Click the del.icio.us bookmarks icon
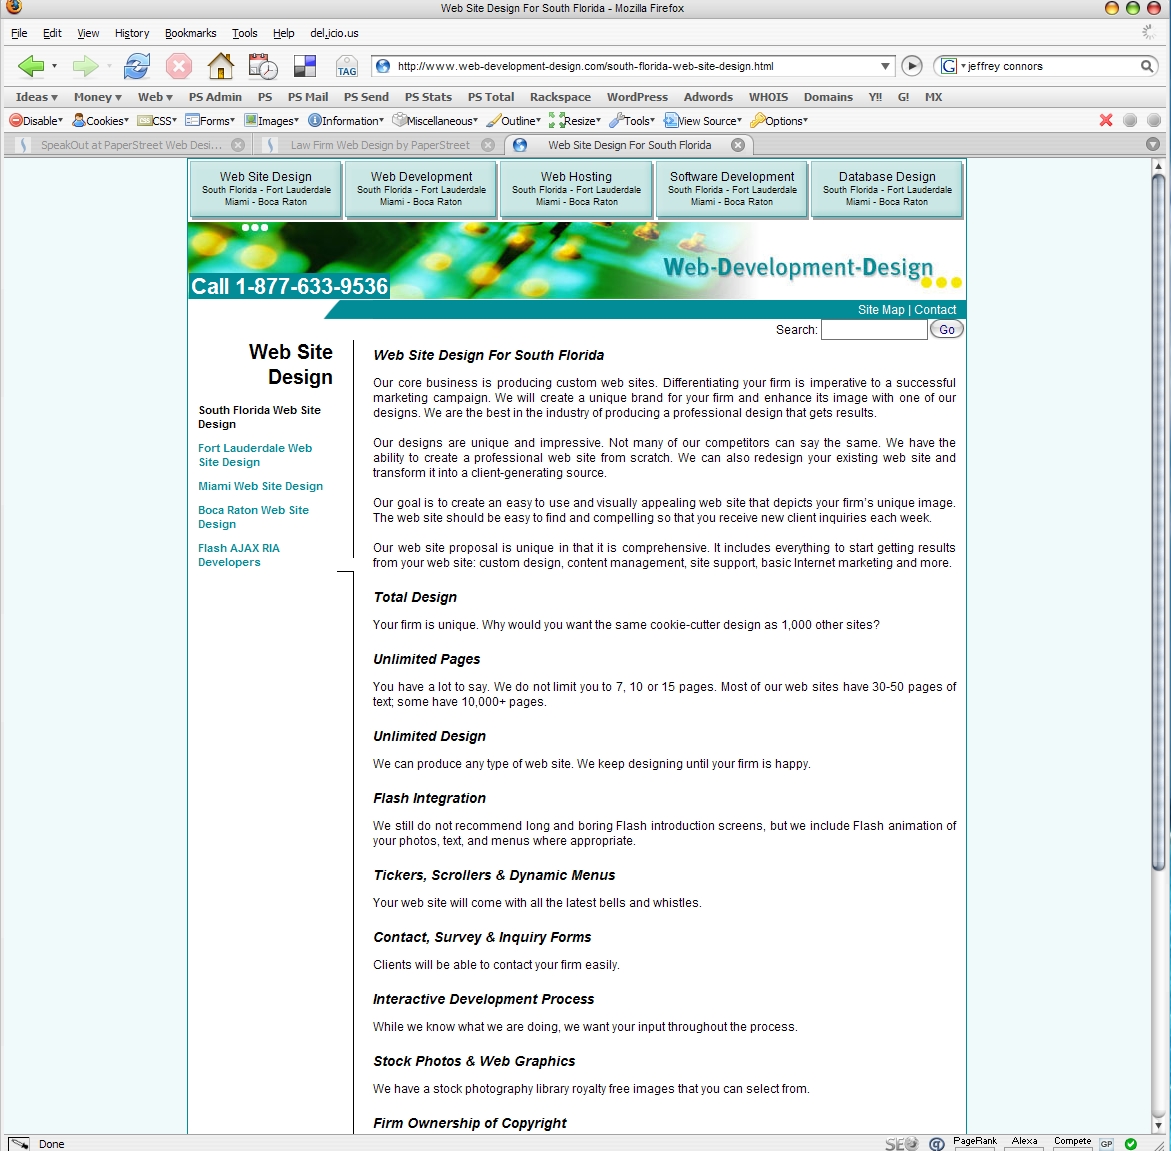This screenshot has height=1151, width=1171. click(305, 66)
